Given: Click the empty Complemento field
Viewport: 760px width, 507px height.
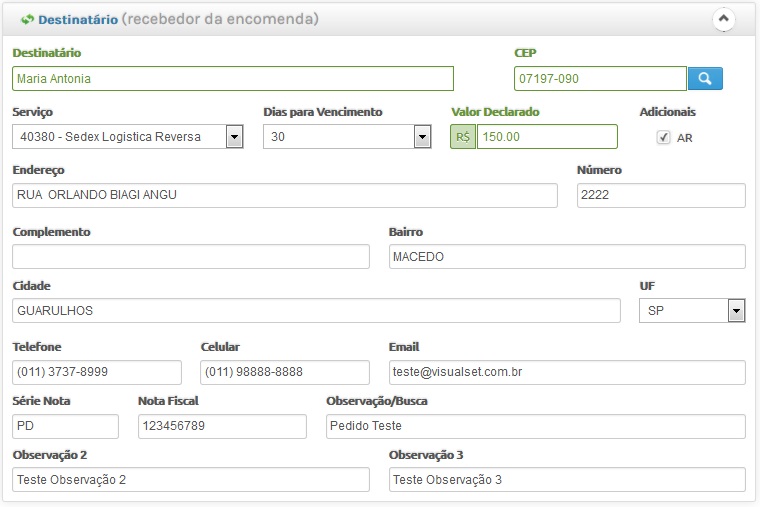Looking at the screenshot, I should point(190,257).
